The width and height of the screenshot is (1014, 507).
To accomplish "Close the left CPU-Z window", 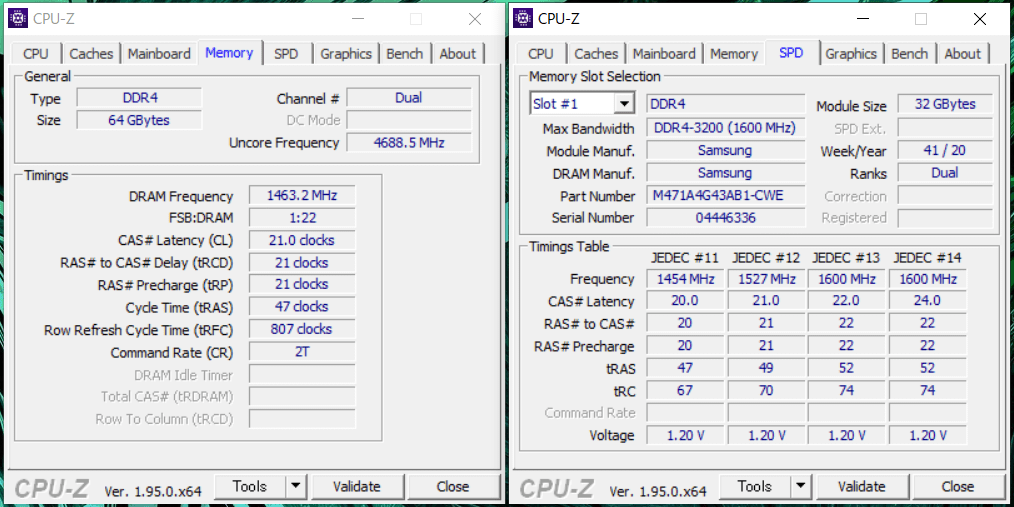I will point(475,19).
